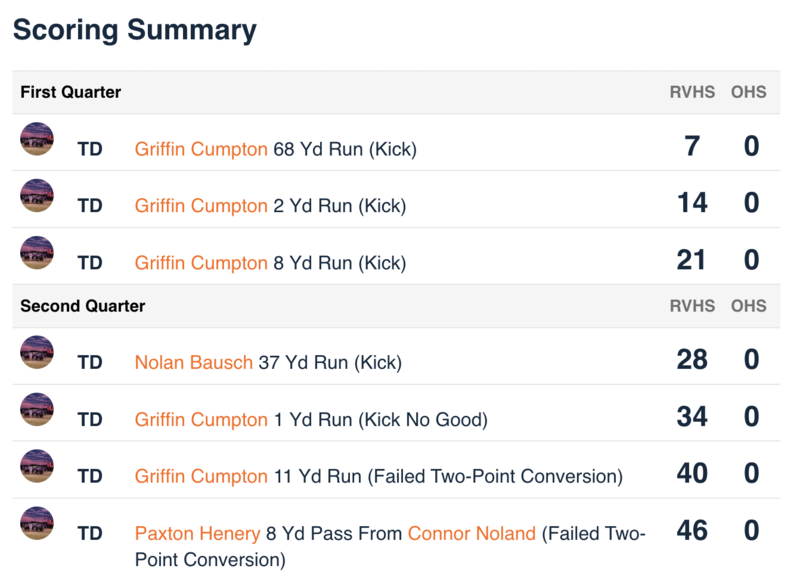
Task: Click the team logo next to first TD
Action: click(37, 140)
